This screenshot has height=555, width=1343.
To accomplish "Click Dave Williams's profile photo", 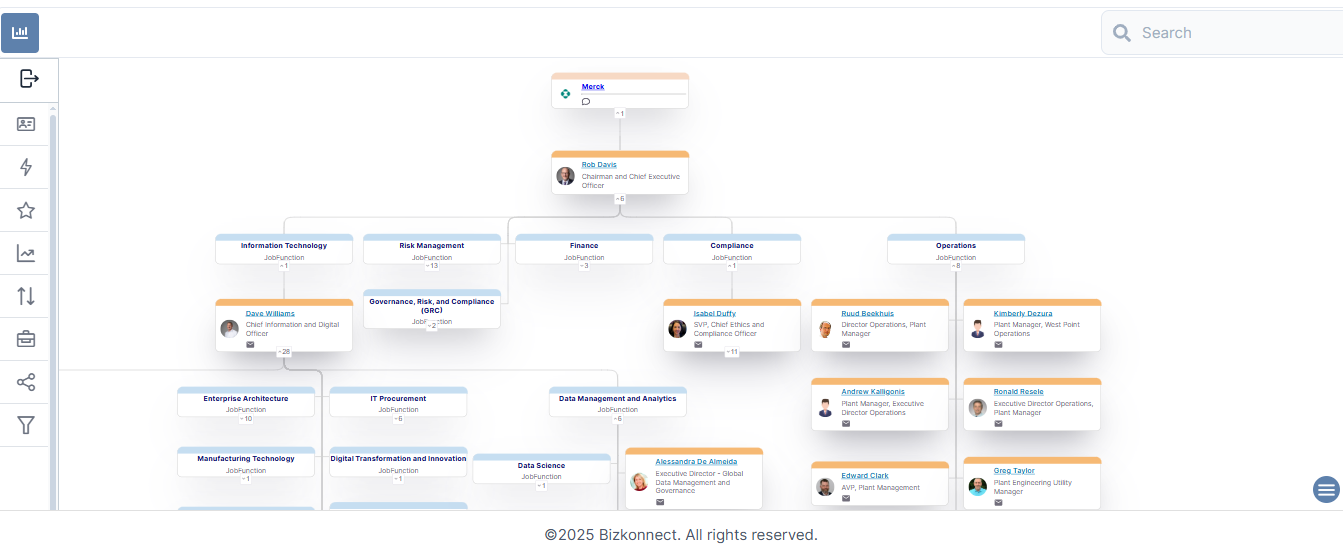I will [230, 329].
